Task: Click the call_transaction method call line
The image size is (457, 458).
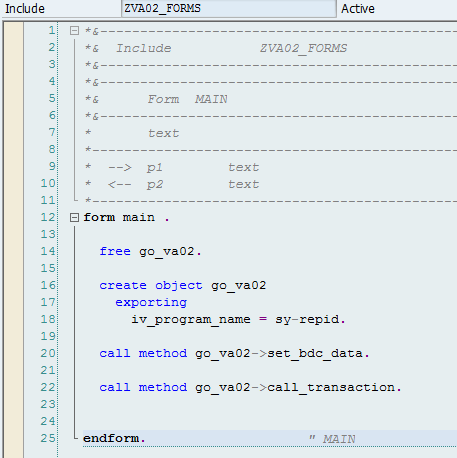Action: [x=250, y=387]
